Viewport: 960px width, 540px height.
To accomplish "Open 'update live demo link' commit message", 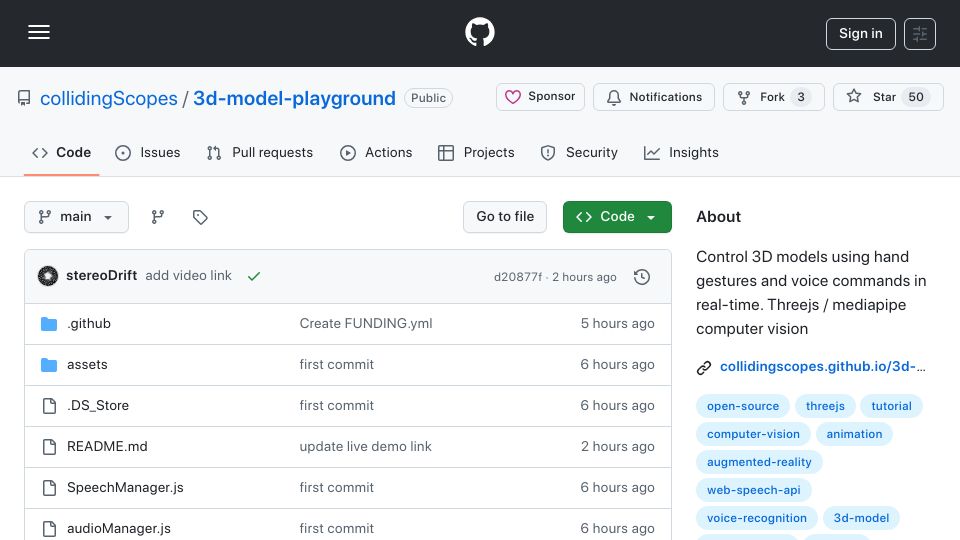I will tap(366, 446).
